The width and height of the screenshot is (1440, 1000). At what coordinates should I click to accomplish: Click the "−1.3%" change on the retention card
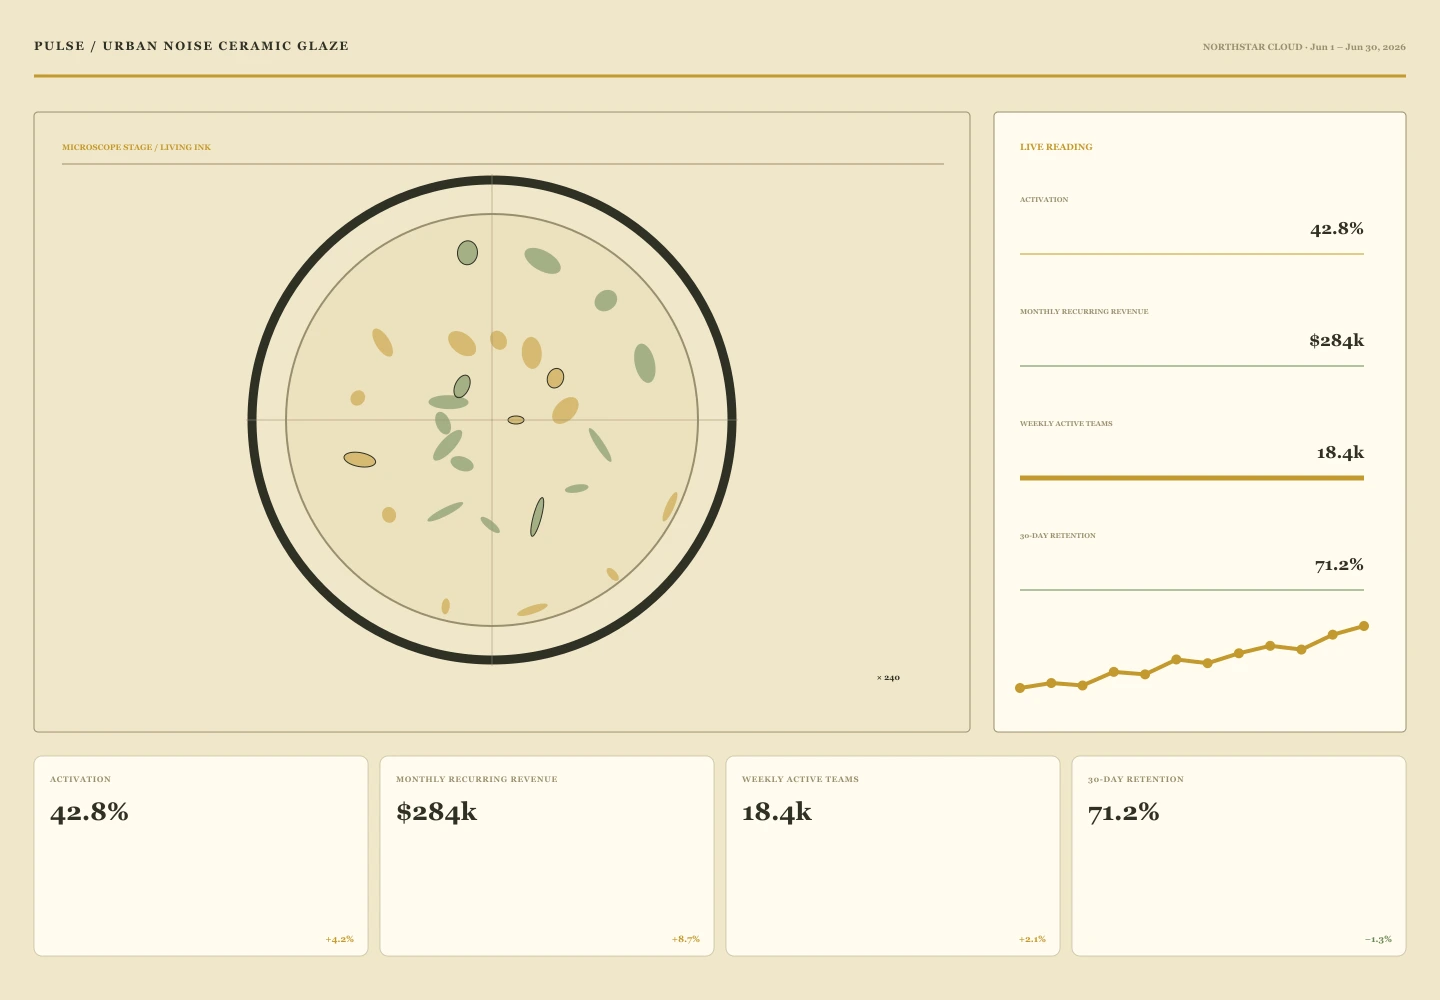click(1378, 940)
